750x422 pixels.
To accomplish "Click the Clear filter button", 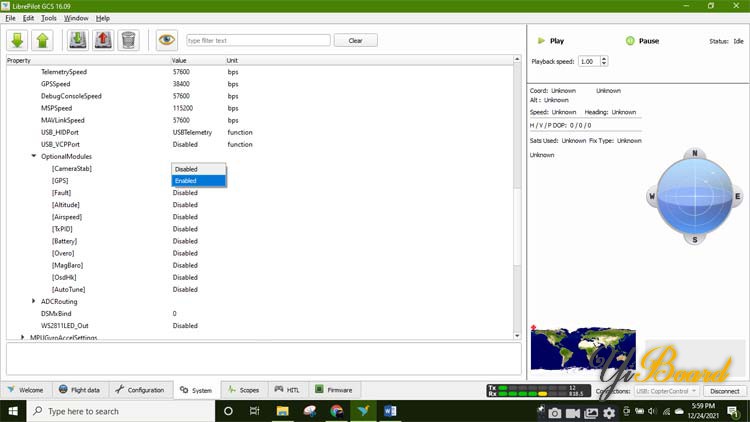I will click(x=355, y=40).
